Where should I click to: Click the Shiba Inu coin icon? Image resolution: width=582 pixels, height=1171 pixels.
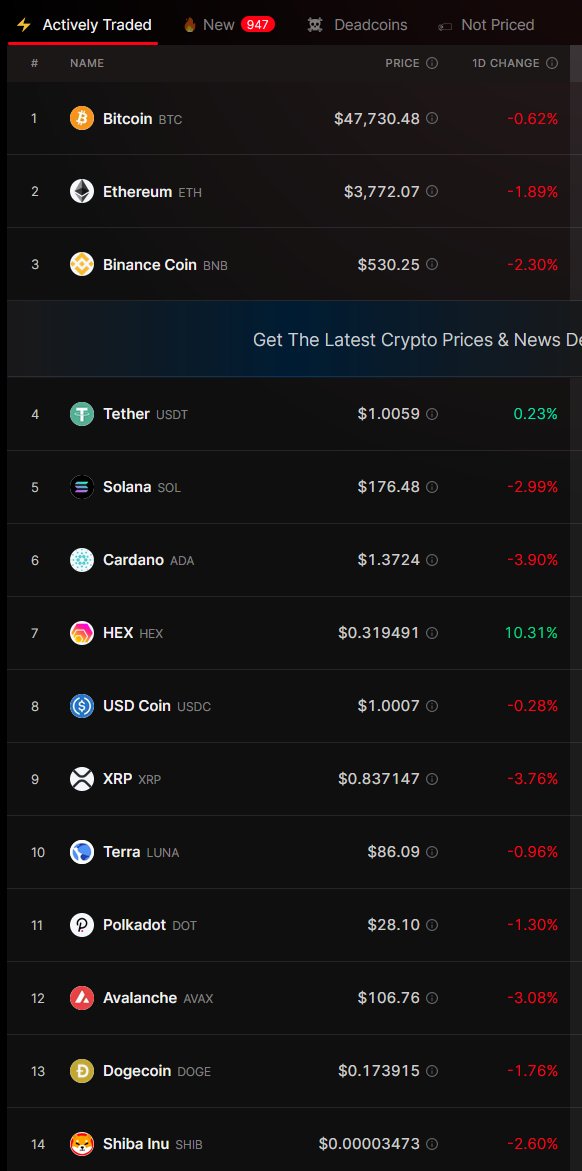[82, 1143]
